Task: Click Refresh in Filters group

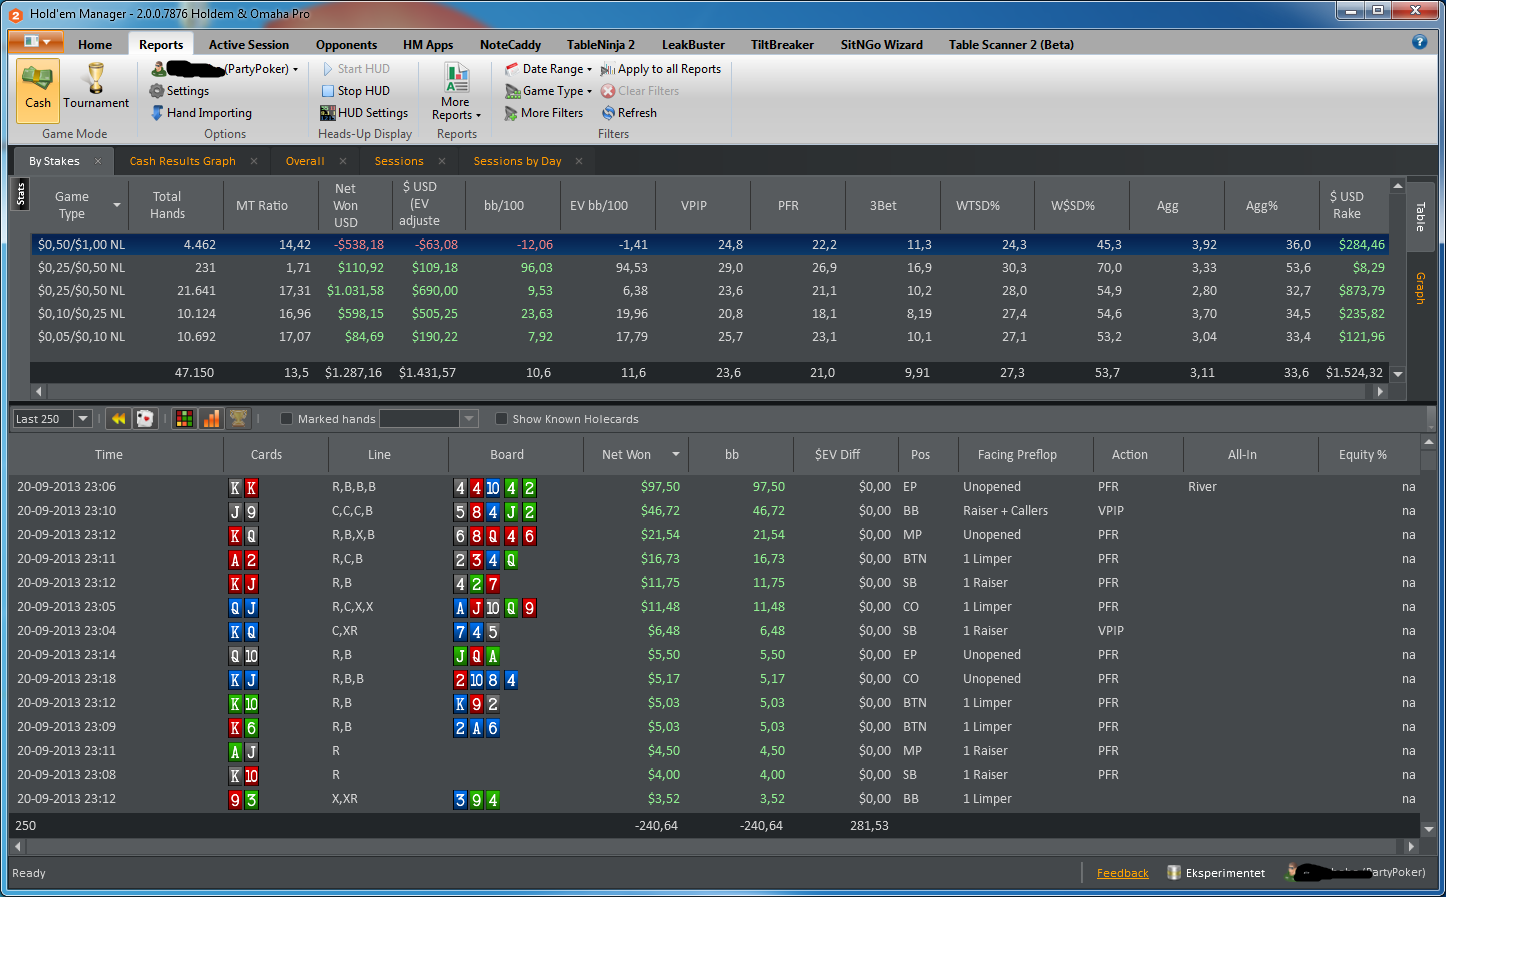Action: 629,113
